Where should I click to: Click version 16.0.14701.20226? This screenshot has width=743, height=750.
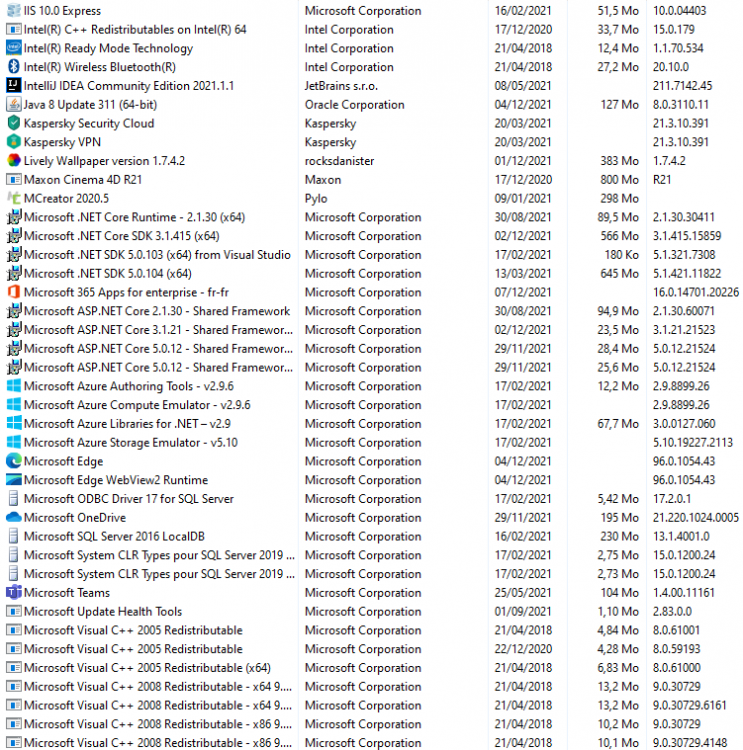pyautogui.click(x=696, y=292)
